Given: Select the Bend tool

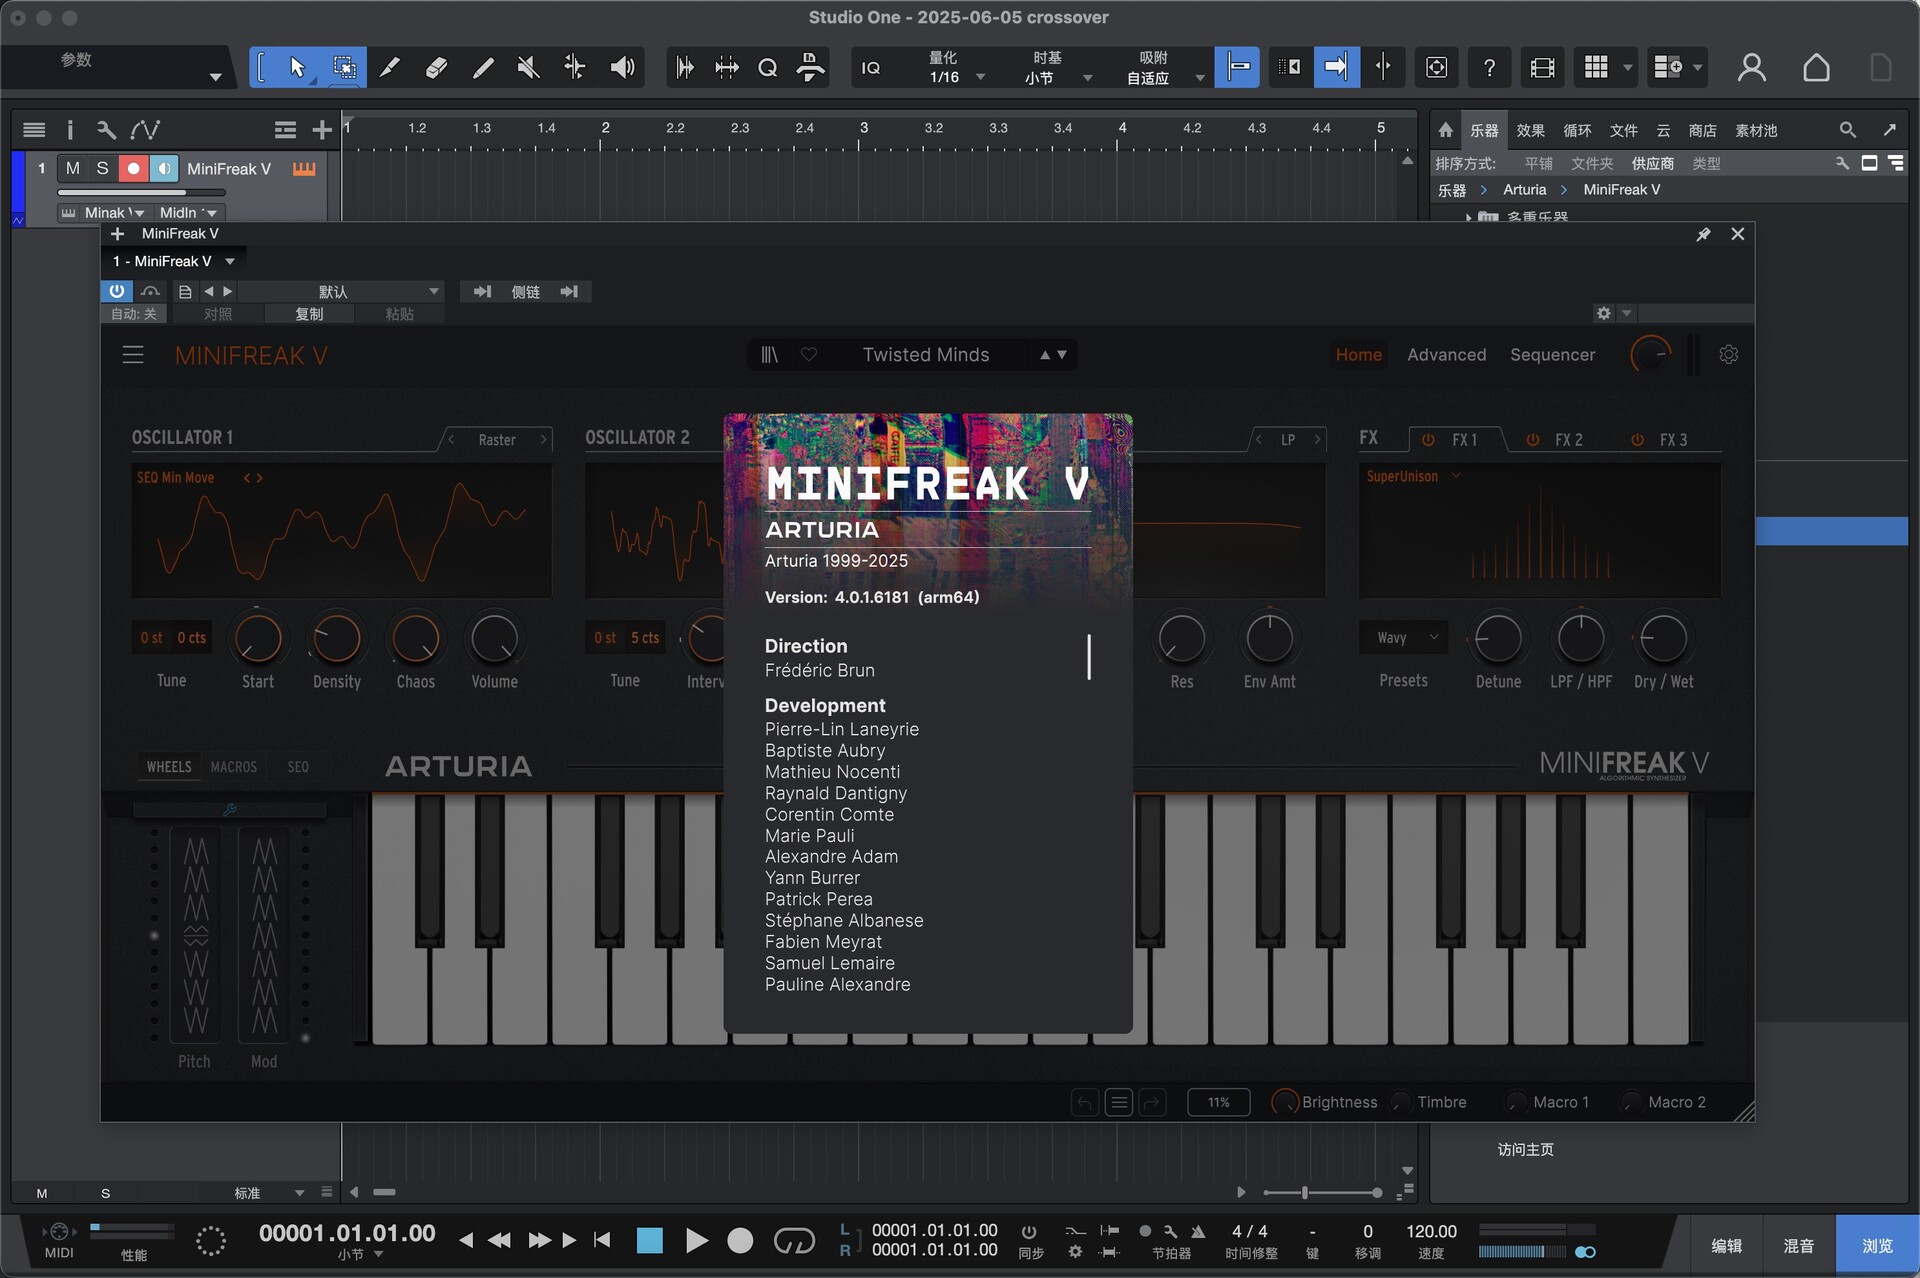Looking at the screenshot, I should pyautogui.click(x=575, y=67).
